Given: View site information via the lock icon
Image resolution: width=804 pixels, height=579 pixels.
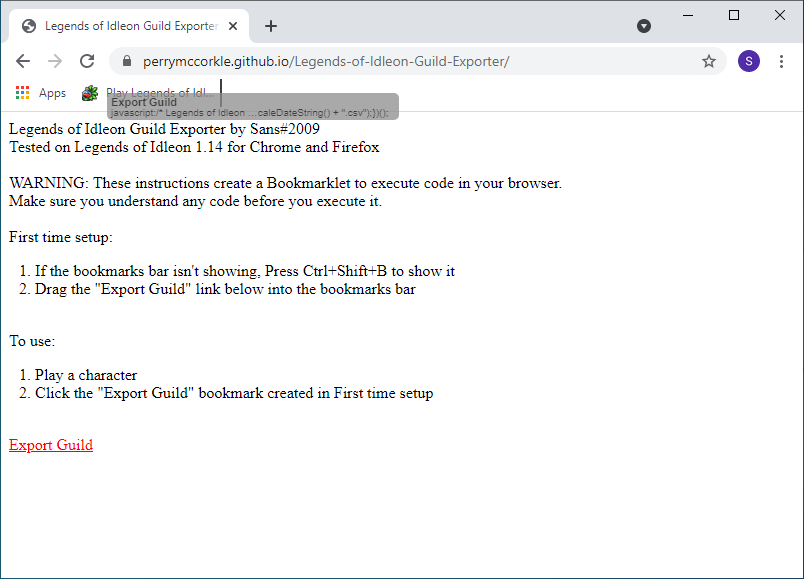Looking at the screenshot, I should pyautogui.click(x=127, y=61).
